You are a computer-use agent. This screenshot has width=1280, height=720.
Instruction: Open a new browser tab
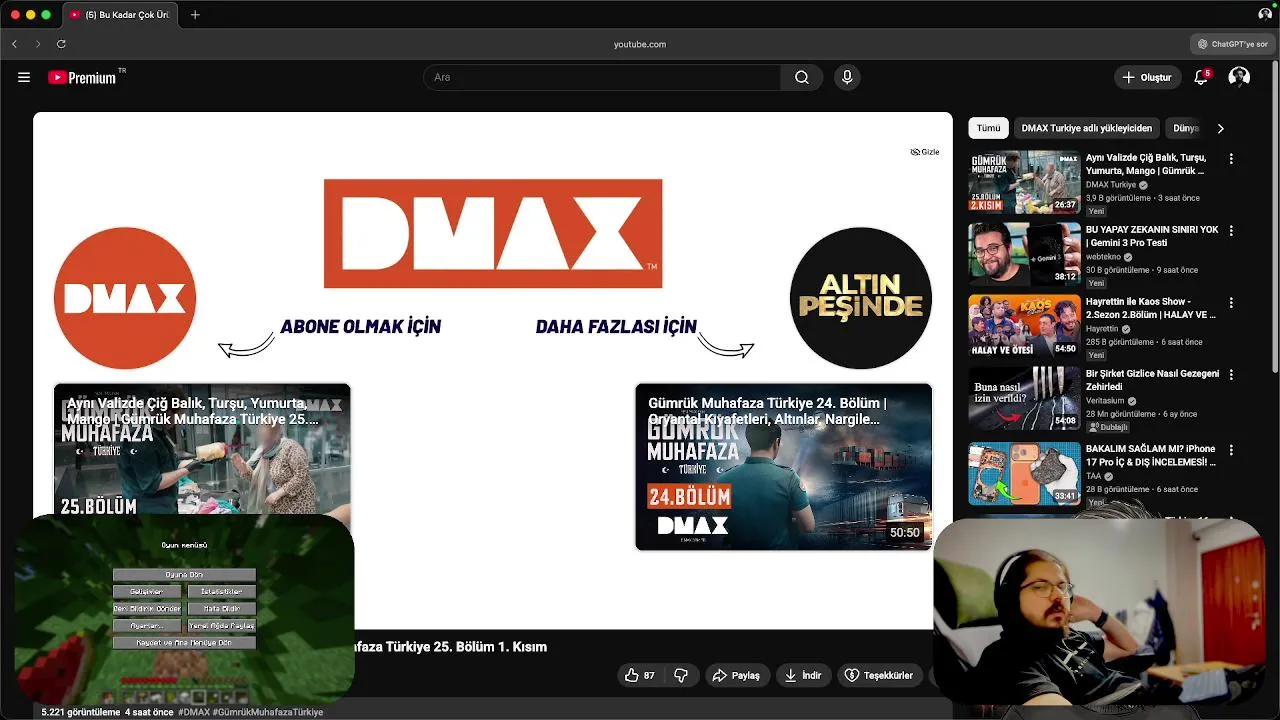[195, 15]
